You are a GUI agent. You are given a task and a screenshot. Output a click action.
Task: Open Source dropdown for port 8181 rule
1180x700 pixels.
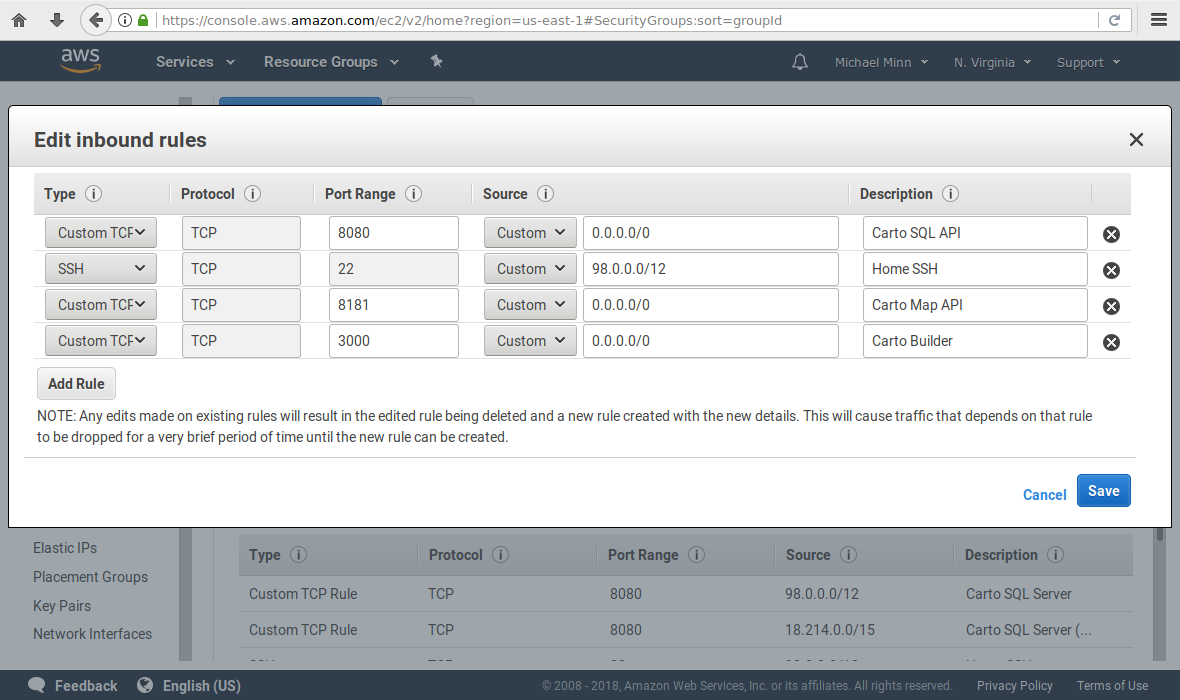(530, 305)
